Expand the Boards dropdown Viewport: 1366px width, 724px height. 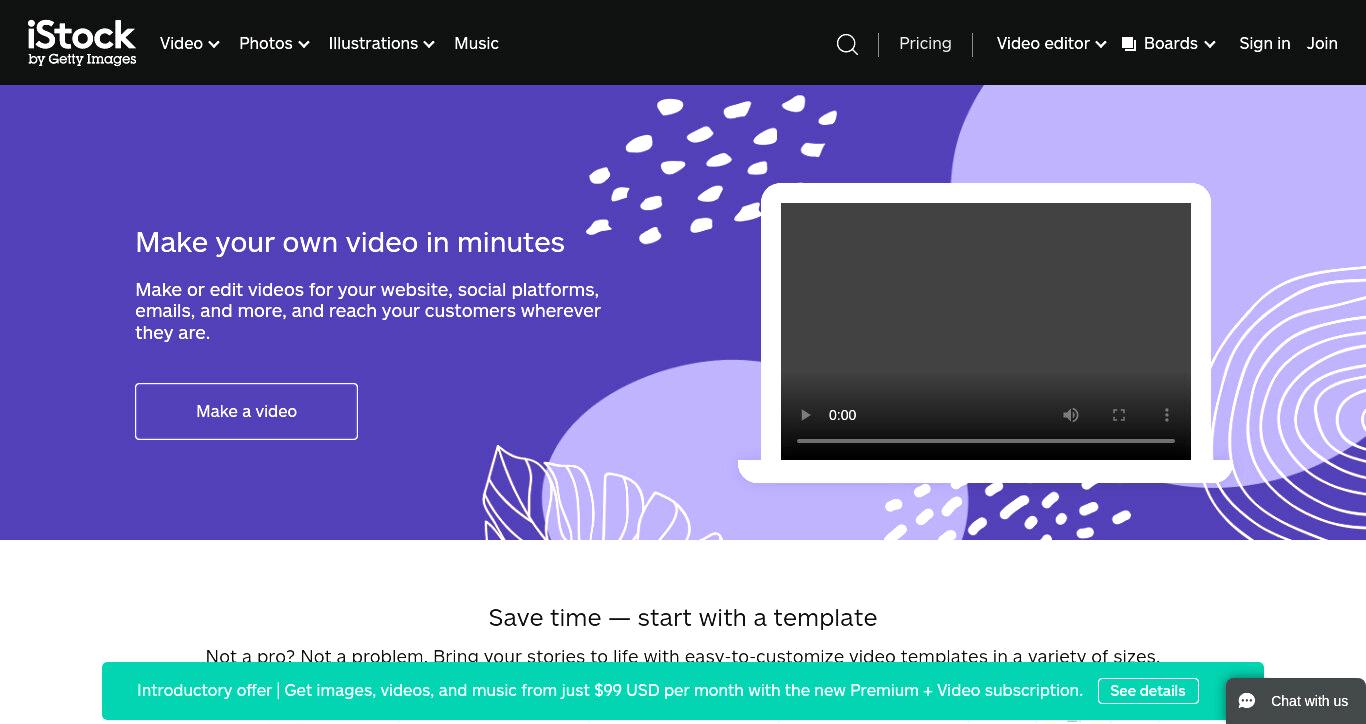click(x=1180, y=44)
